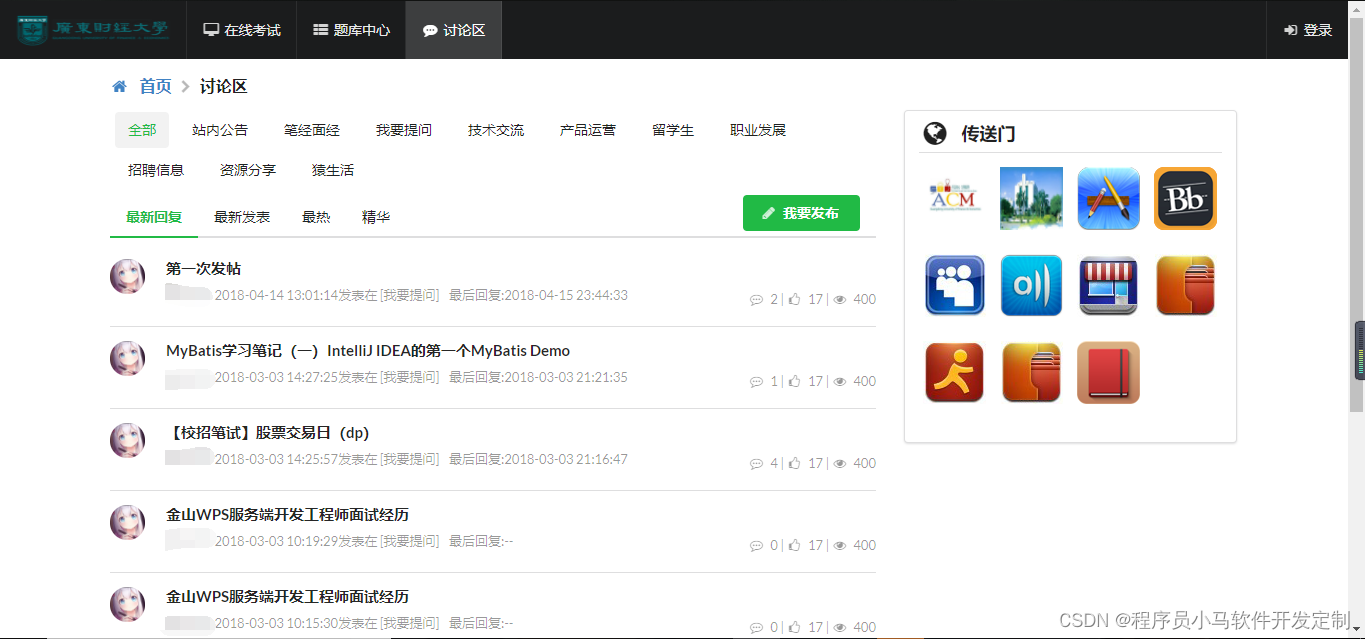Select the ruler-and-pencil tools portal icon
This screenshot has height=639, width=1365.
click(1108, 198)
